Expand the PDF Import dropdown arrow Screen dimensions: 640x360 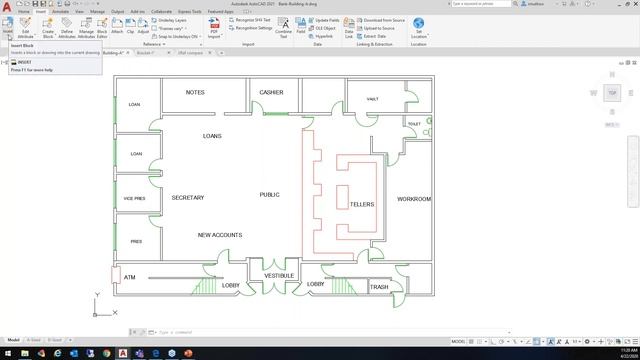222,36
